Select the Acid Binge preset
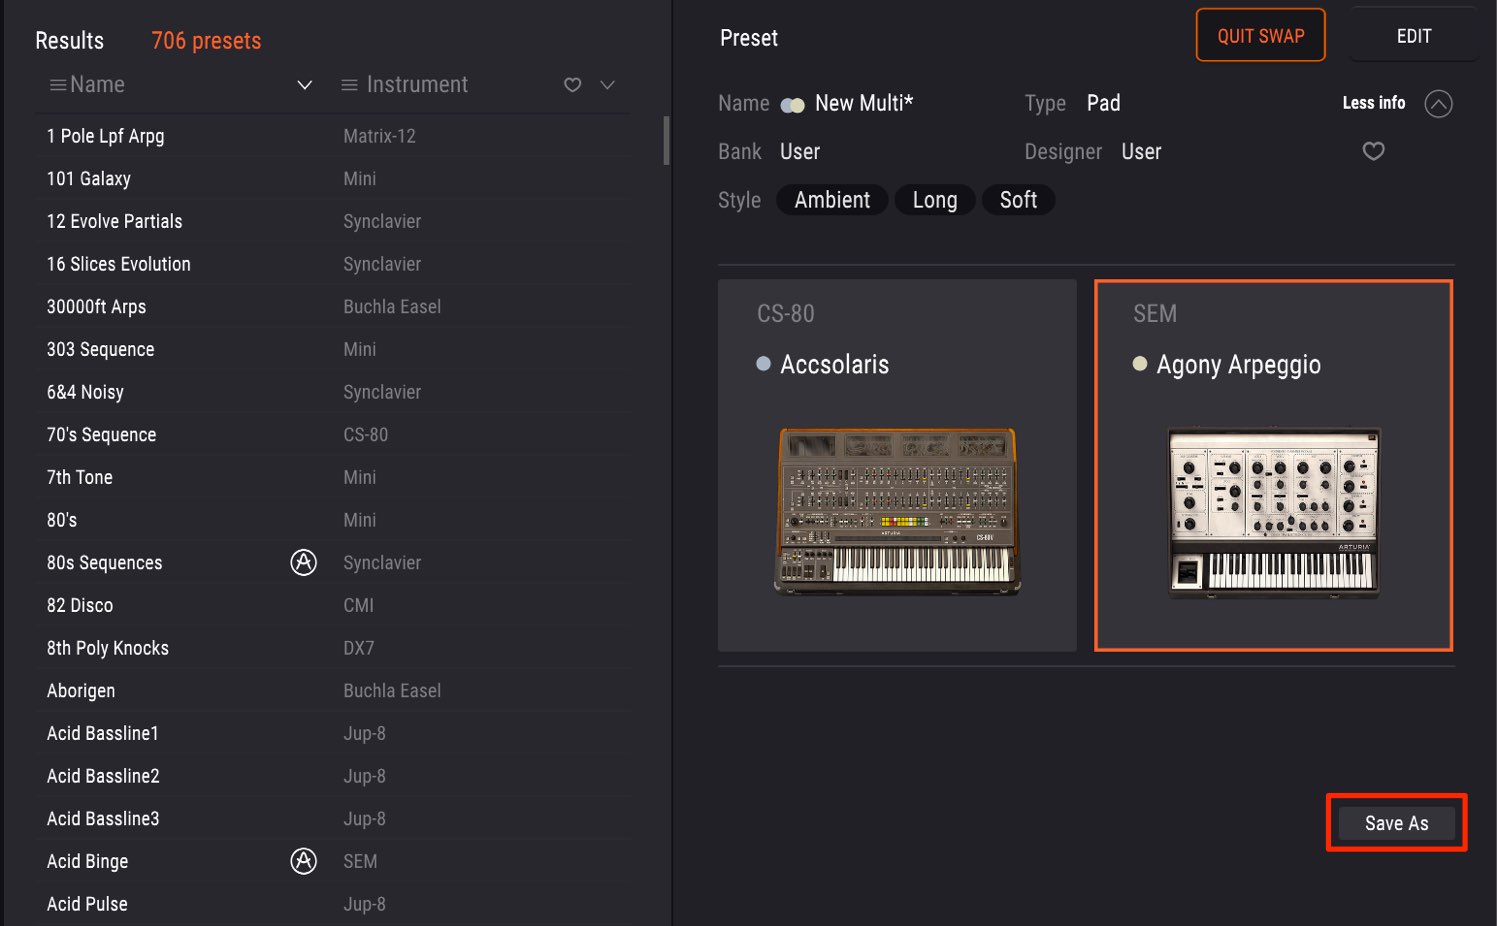The height and width of the screenshot is (926, 1498). pos(333,861)
